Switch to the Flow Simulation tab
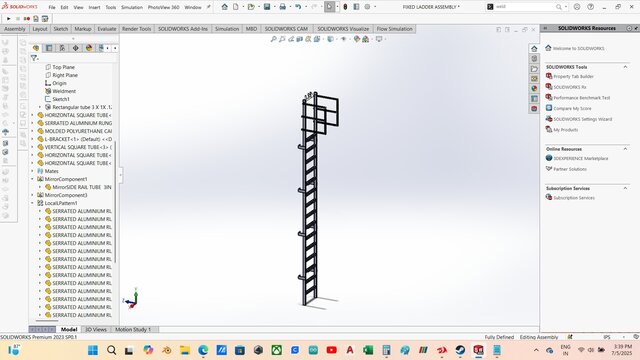640x360 pixels. point(394,29)
